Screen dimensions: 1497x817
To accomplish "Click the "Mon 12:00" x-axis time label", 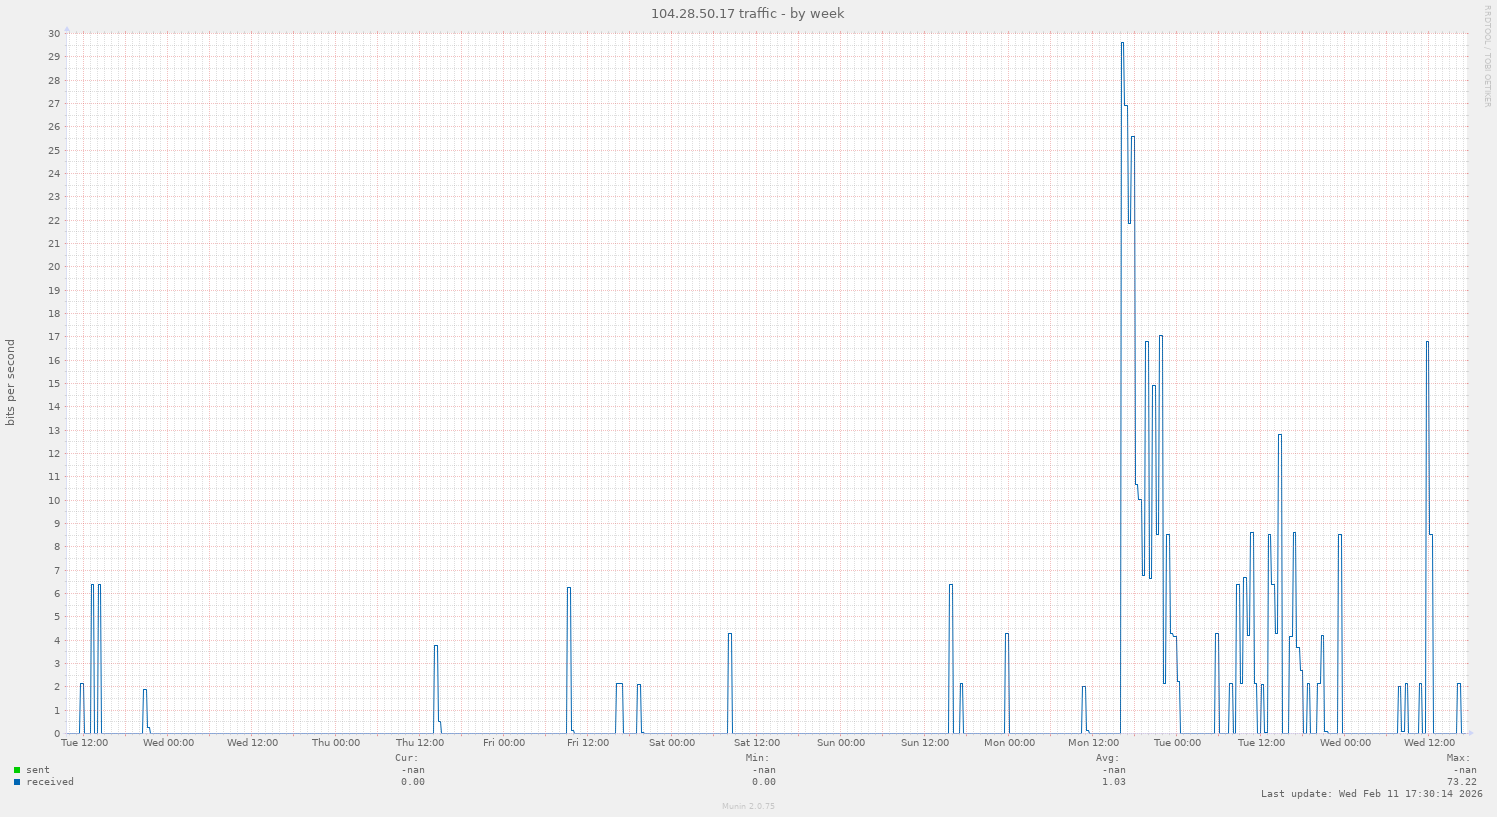I will pos(1093,743).
